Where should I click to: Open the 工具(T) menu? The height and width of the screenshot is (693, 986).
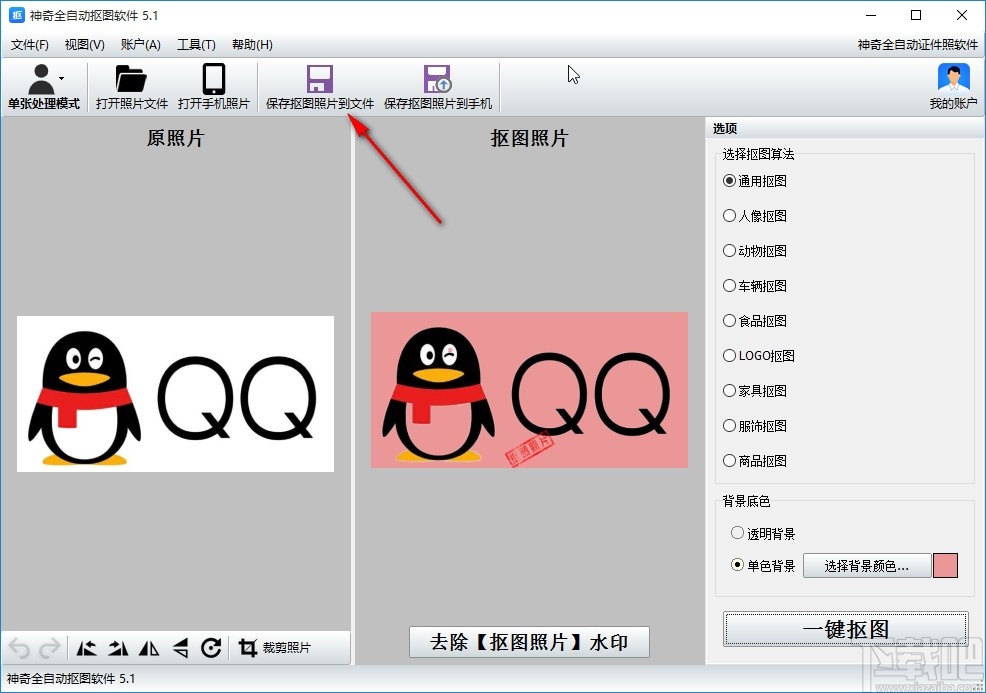[196, 45]
